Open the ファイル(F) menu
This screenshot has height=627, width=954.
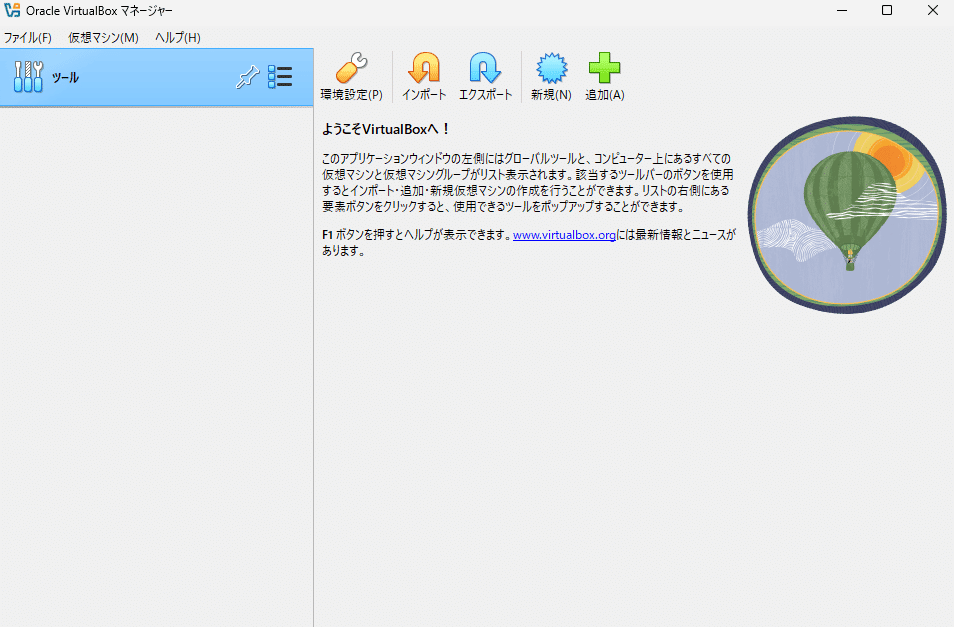(x=27, y=38)
